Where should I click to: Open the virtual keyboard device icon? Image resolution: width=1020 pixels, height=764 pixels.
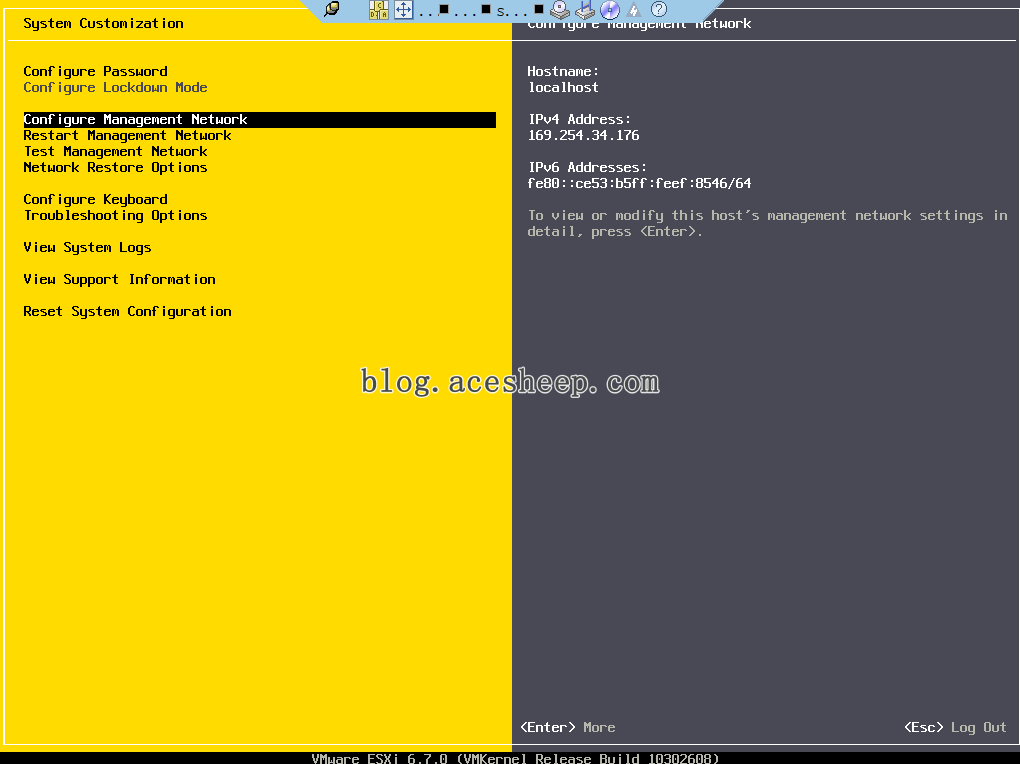tap(584, 10)
